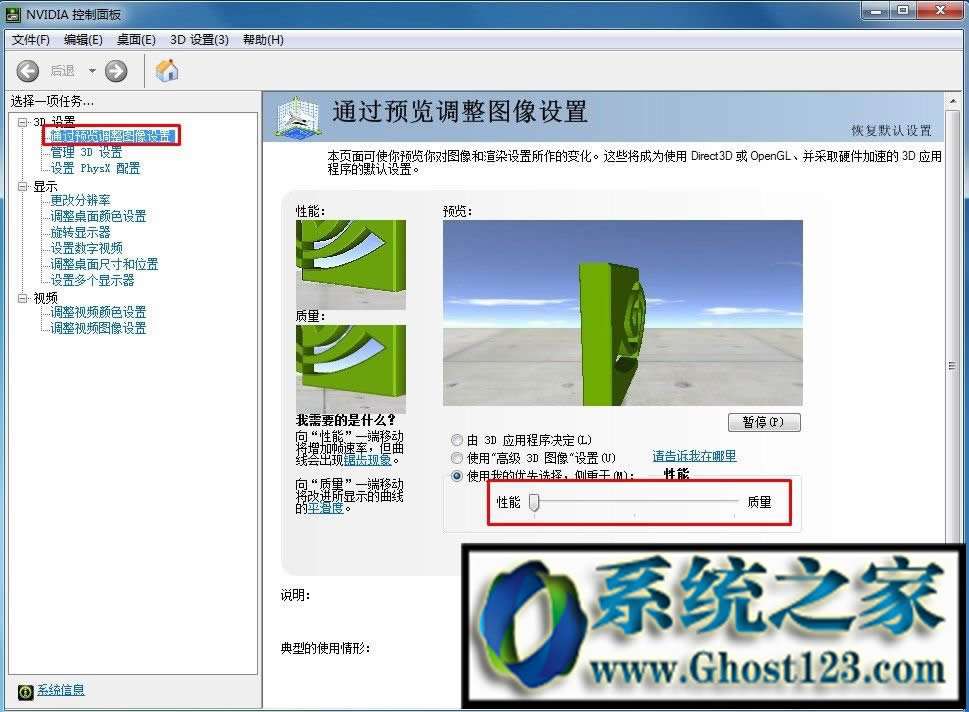Click the page header 3D cube icon
969x712 pixels.
298,117
